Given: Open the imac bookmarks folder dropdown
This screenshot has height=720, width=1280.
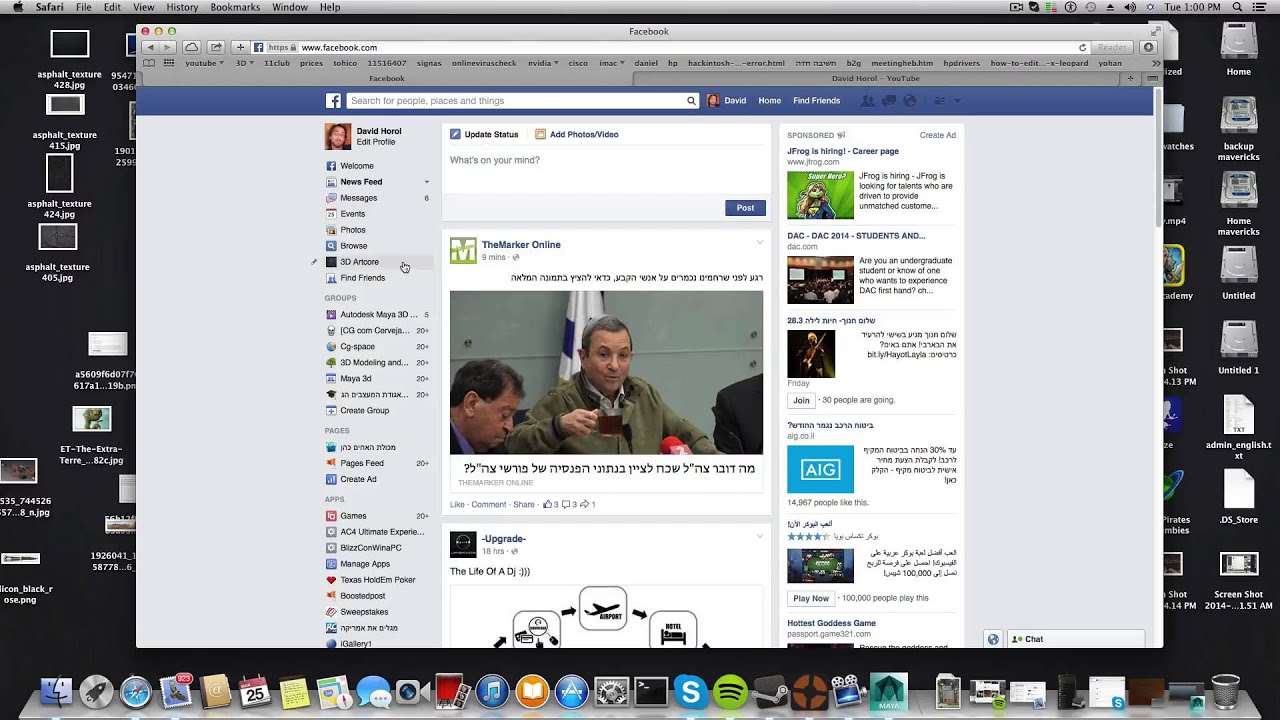Looking at the screenshot, I should point(610,63).
